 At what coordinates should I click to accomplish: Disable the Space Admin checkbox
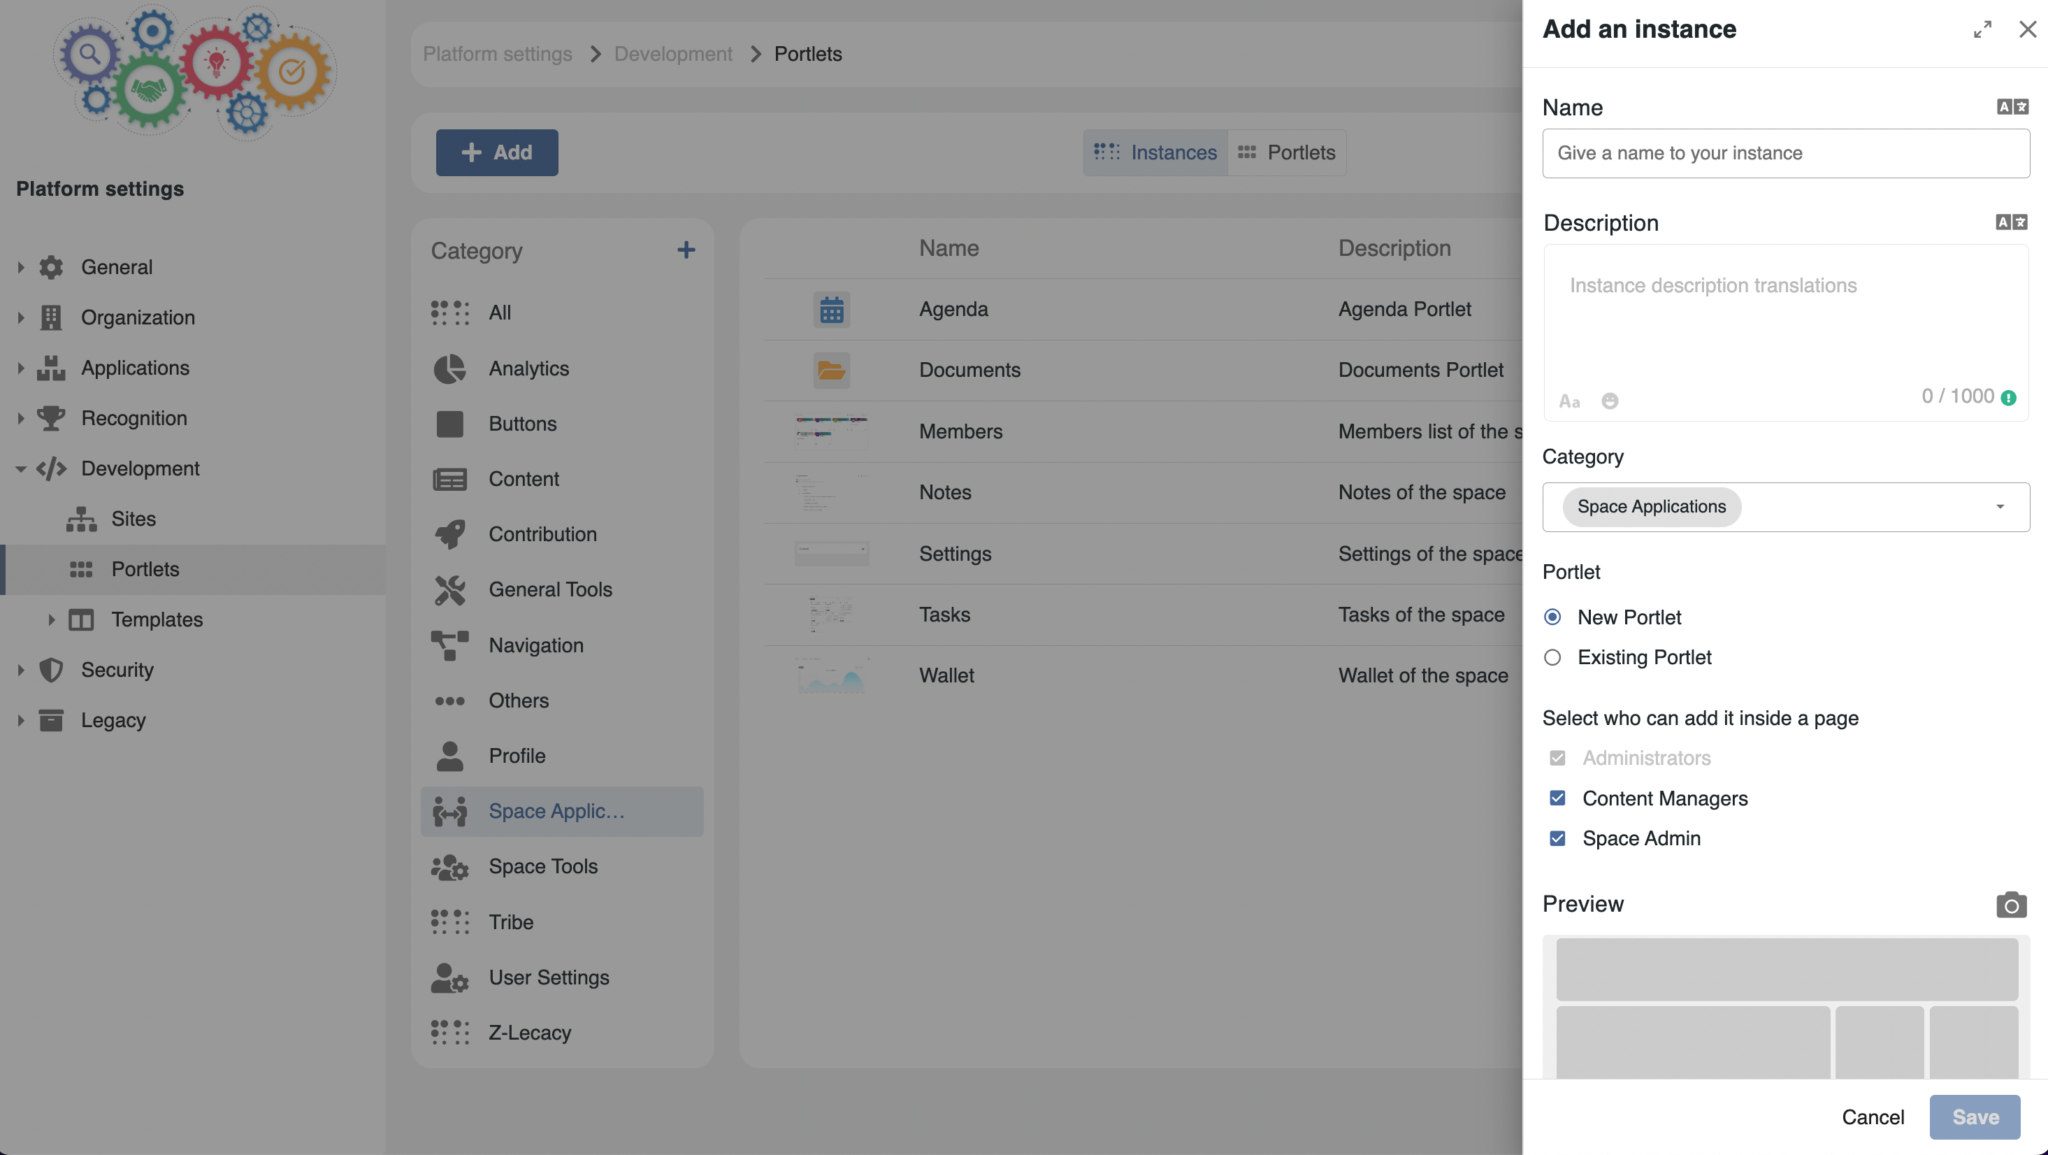(1556, 837)
